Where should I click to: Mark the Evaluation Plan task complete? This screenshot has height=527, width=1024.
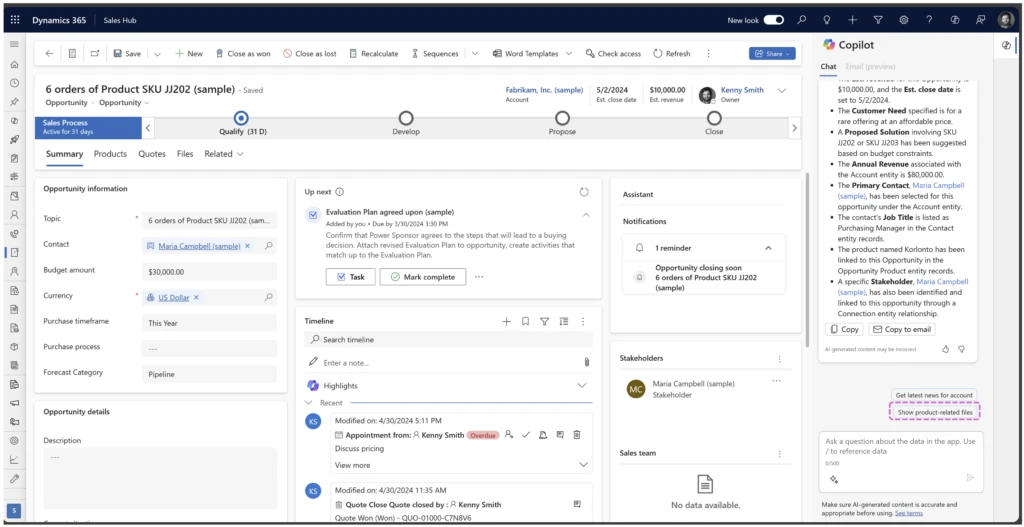tap(423, 277)
